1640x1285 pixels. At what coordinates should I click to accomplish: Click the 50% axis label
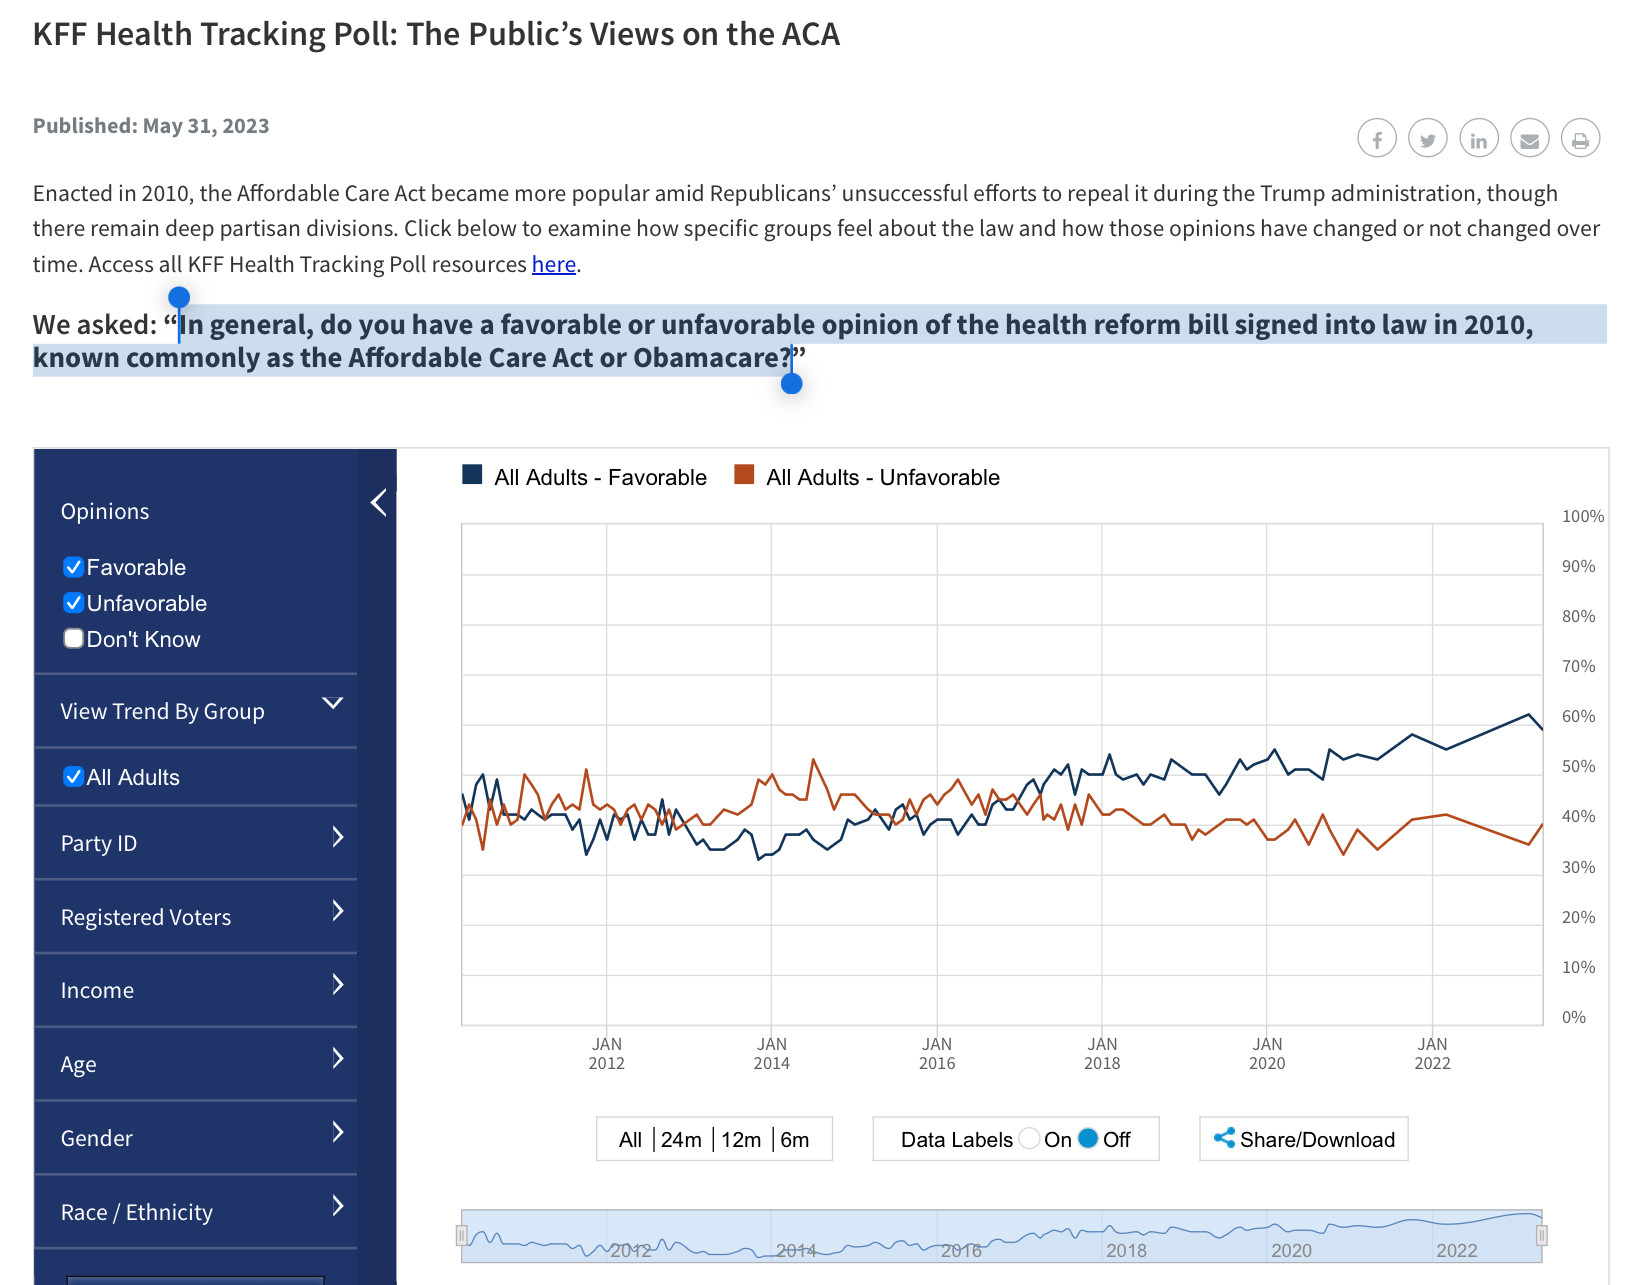click(1578, 766)
